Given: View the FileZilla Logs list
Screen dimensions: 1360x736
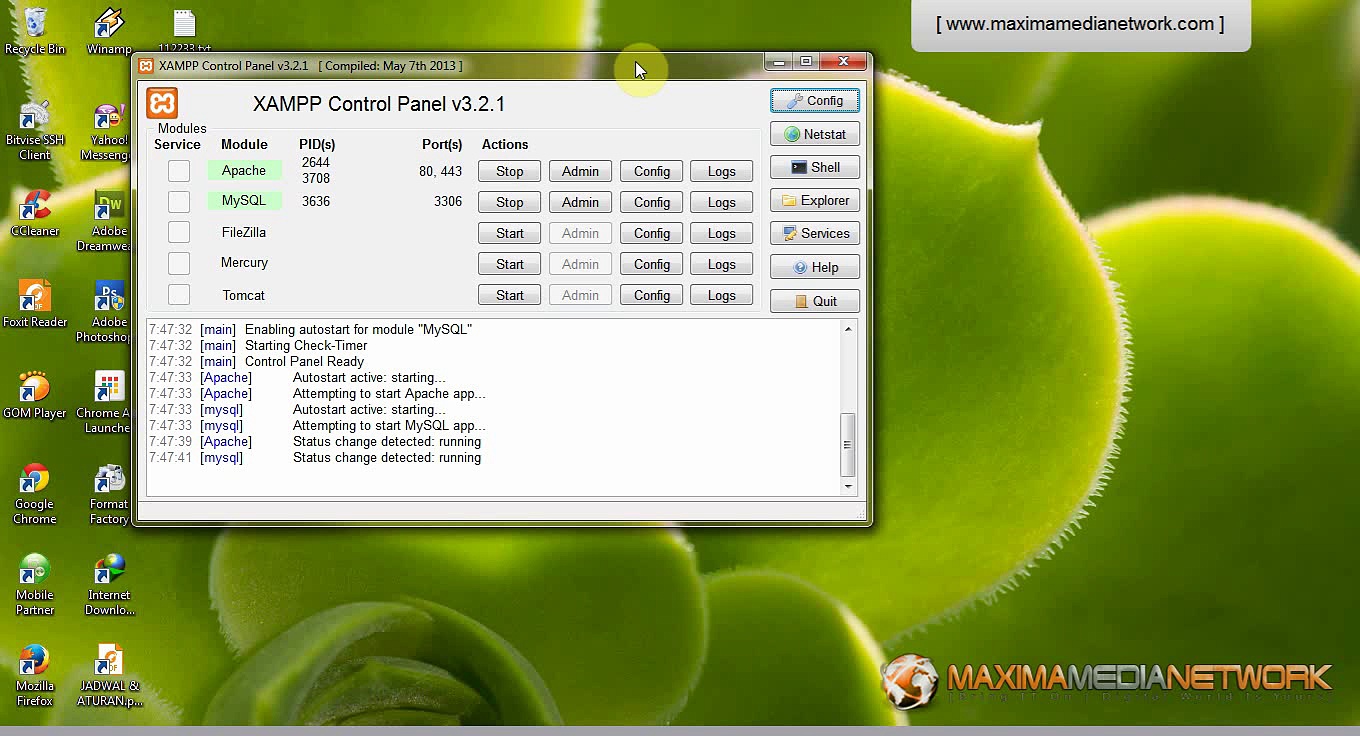Looking at the screenshot, I should [722, 233].
